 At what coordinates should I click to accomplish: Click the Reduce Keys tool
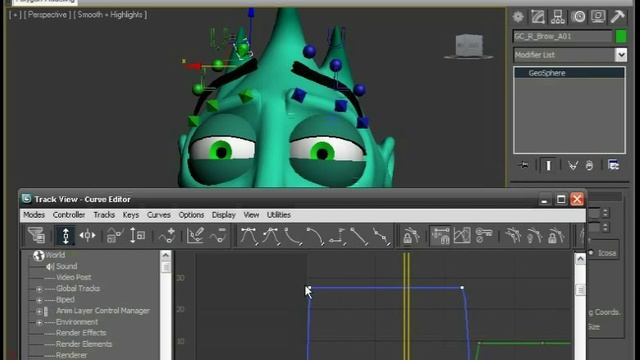[x=218, y=236]
